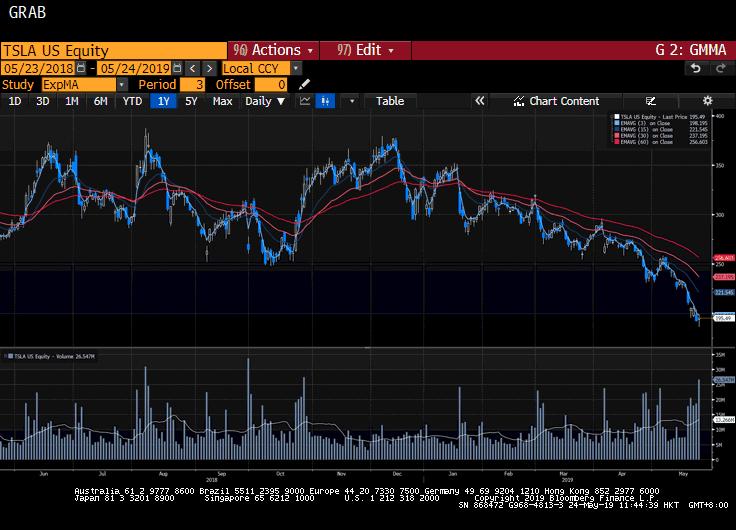Expand the Study ExpMA dropdown arrow
The image size is (736, 530).
(122, 84)
